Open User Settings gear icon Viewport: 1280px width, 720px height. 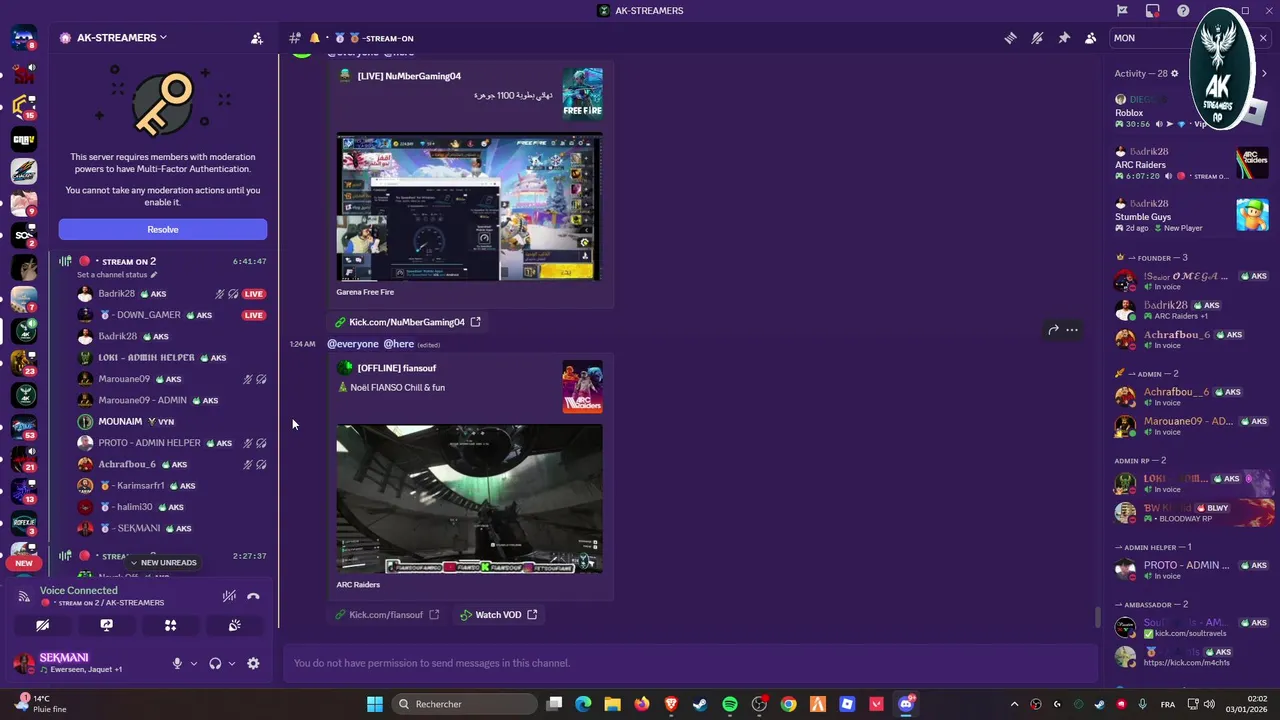coord(253,663)
